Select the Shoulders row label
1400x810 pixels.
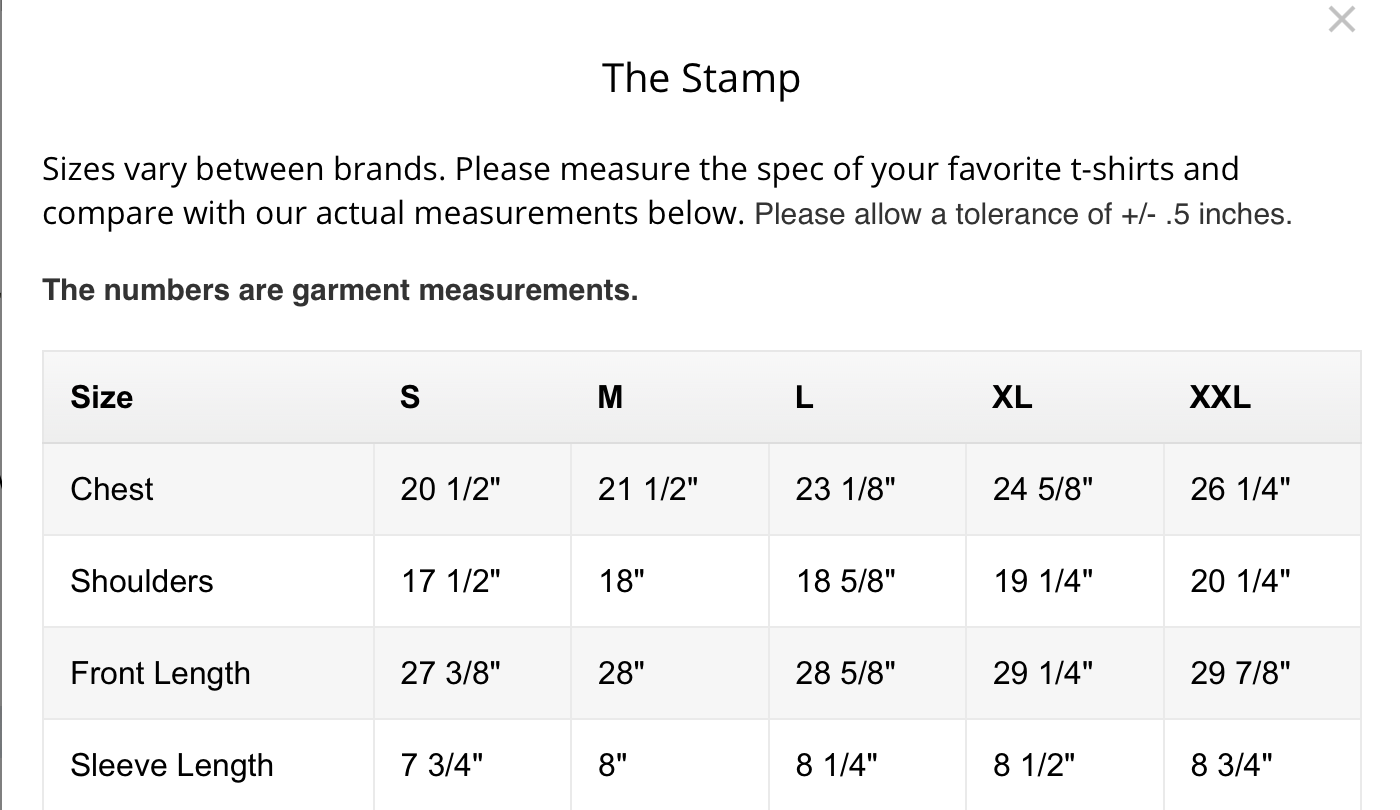(142, 581)
